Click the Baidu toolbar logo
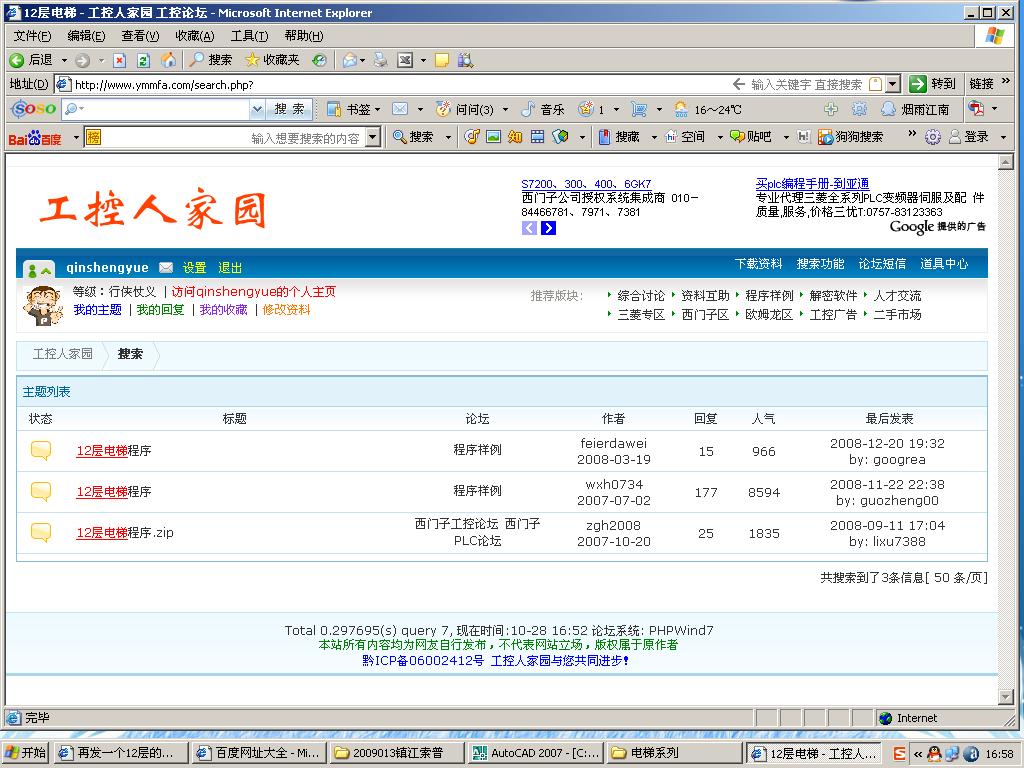This screenshot has width=1024, height=768. tap(34, 137)
